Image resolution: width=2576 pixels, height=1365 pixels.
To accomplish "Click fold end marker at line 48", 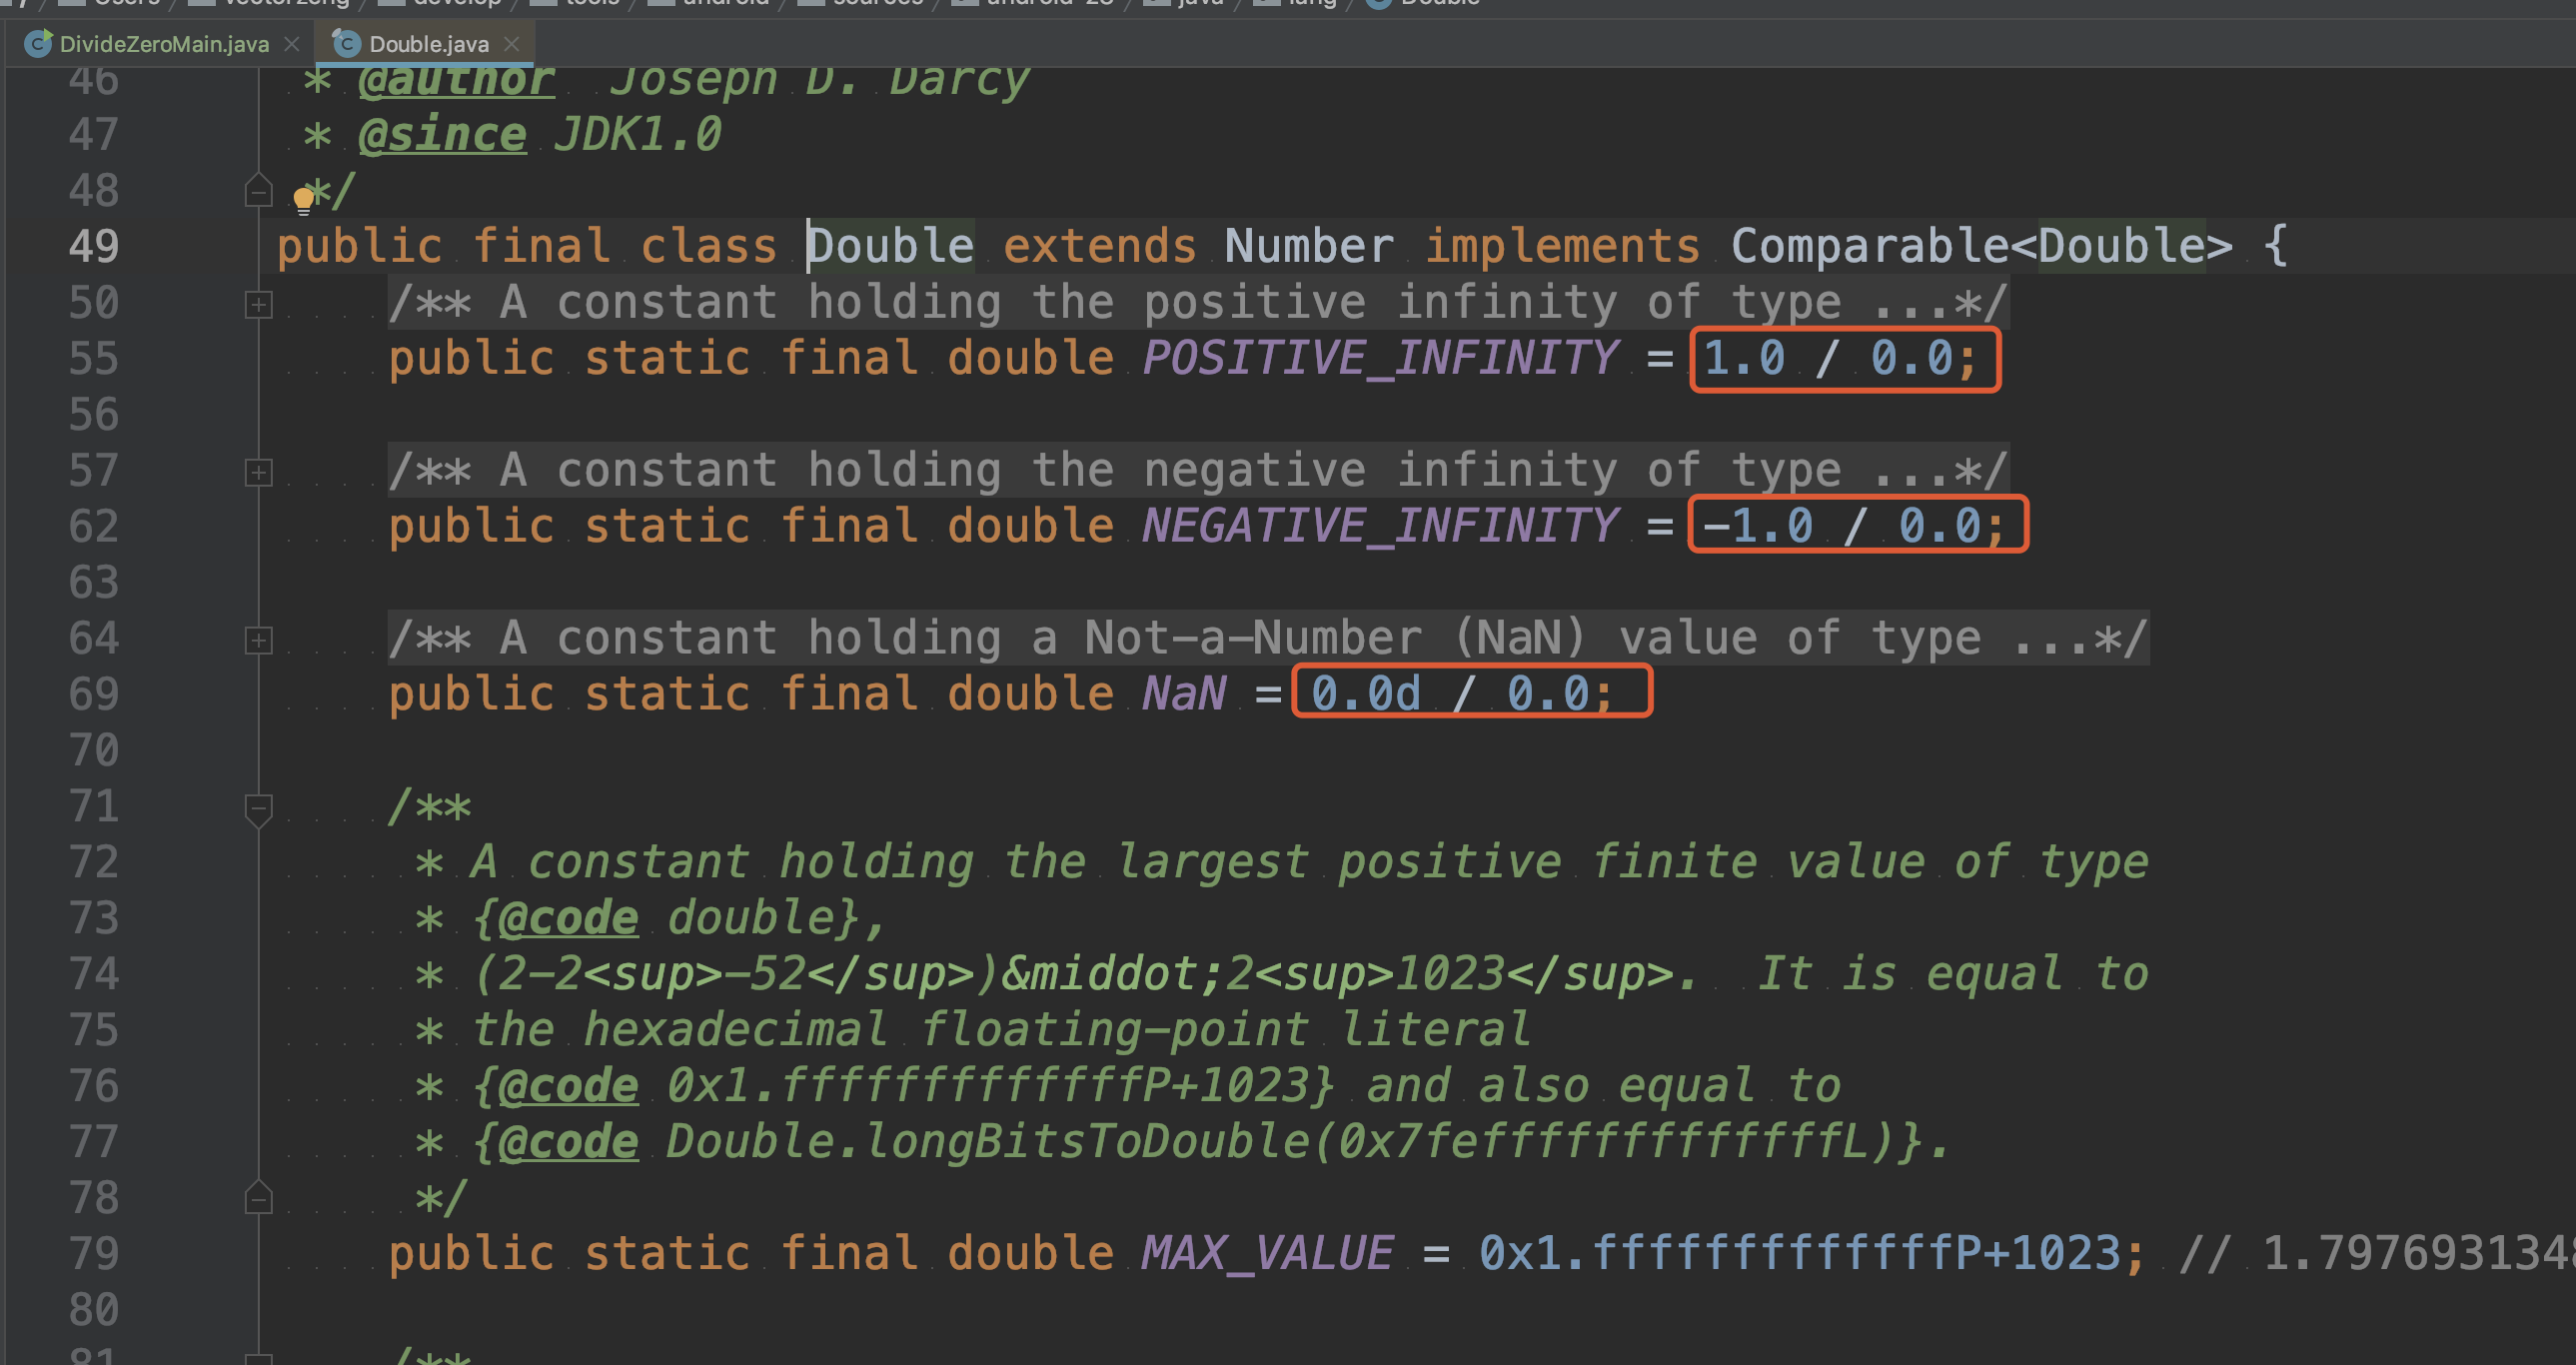I will 258,190.
